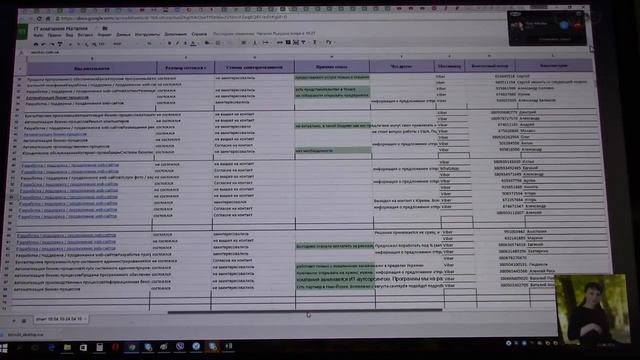Open Viber from the taskbar
The height and width of the screenshot is (360, 640).
click(x=180, y=347)
